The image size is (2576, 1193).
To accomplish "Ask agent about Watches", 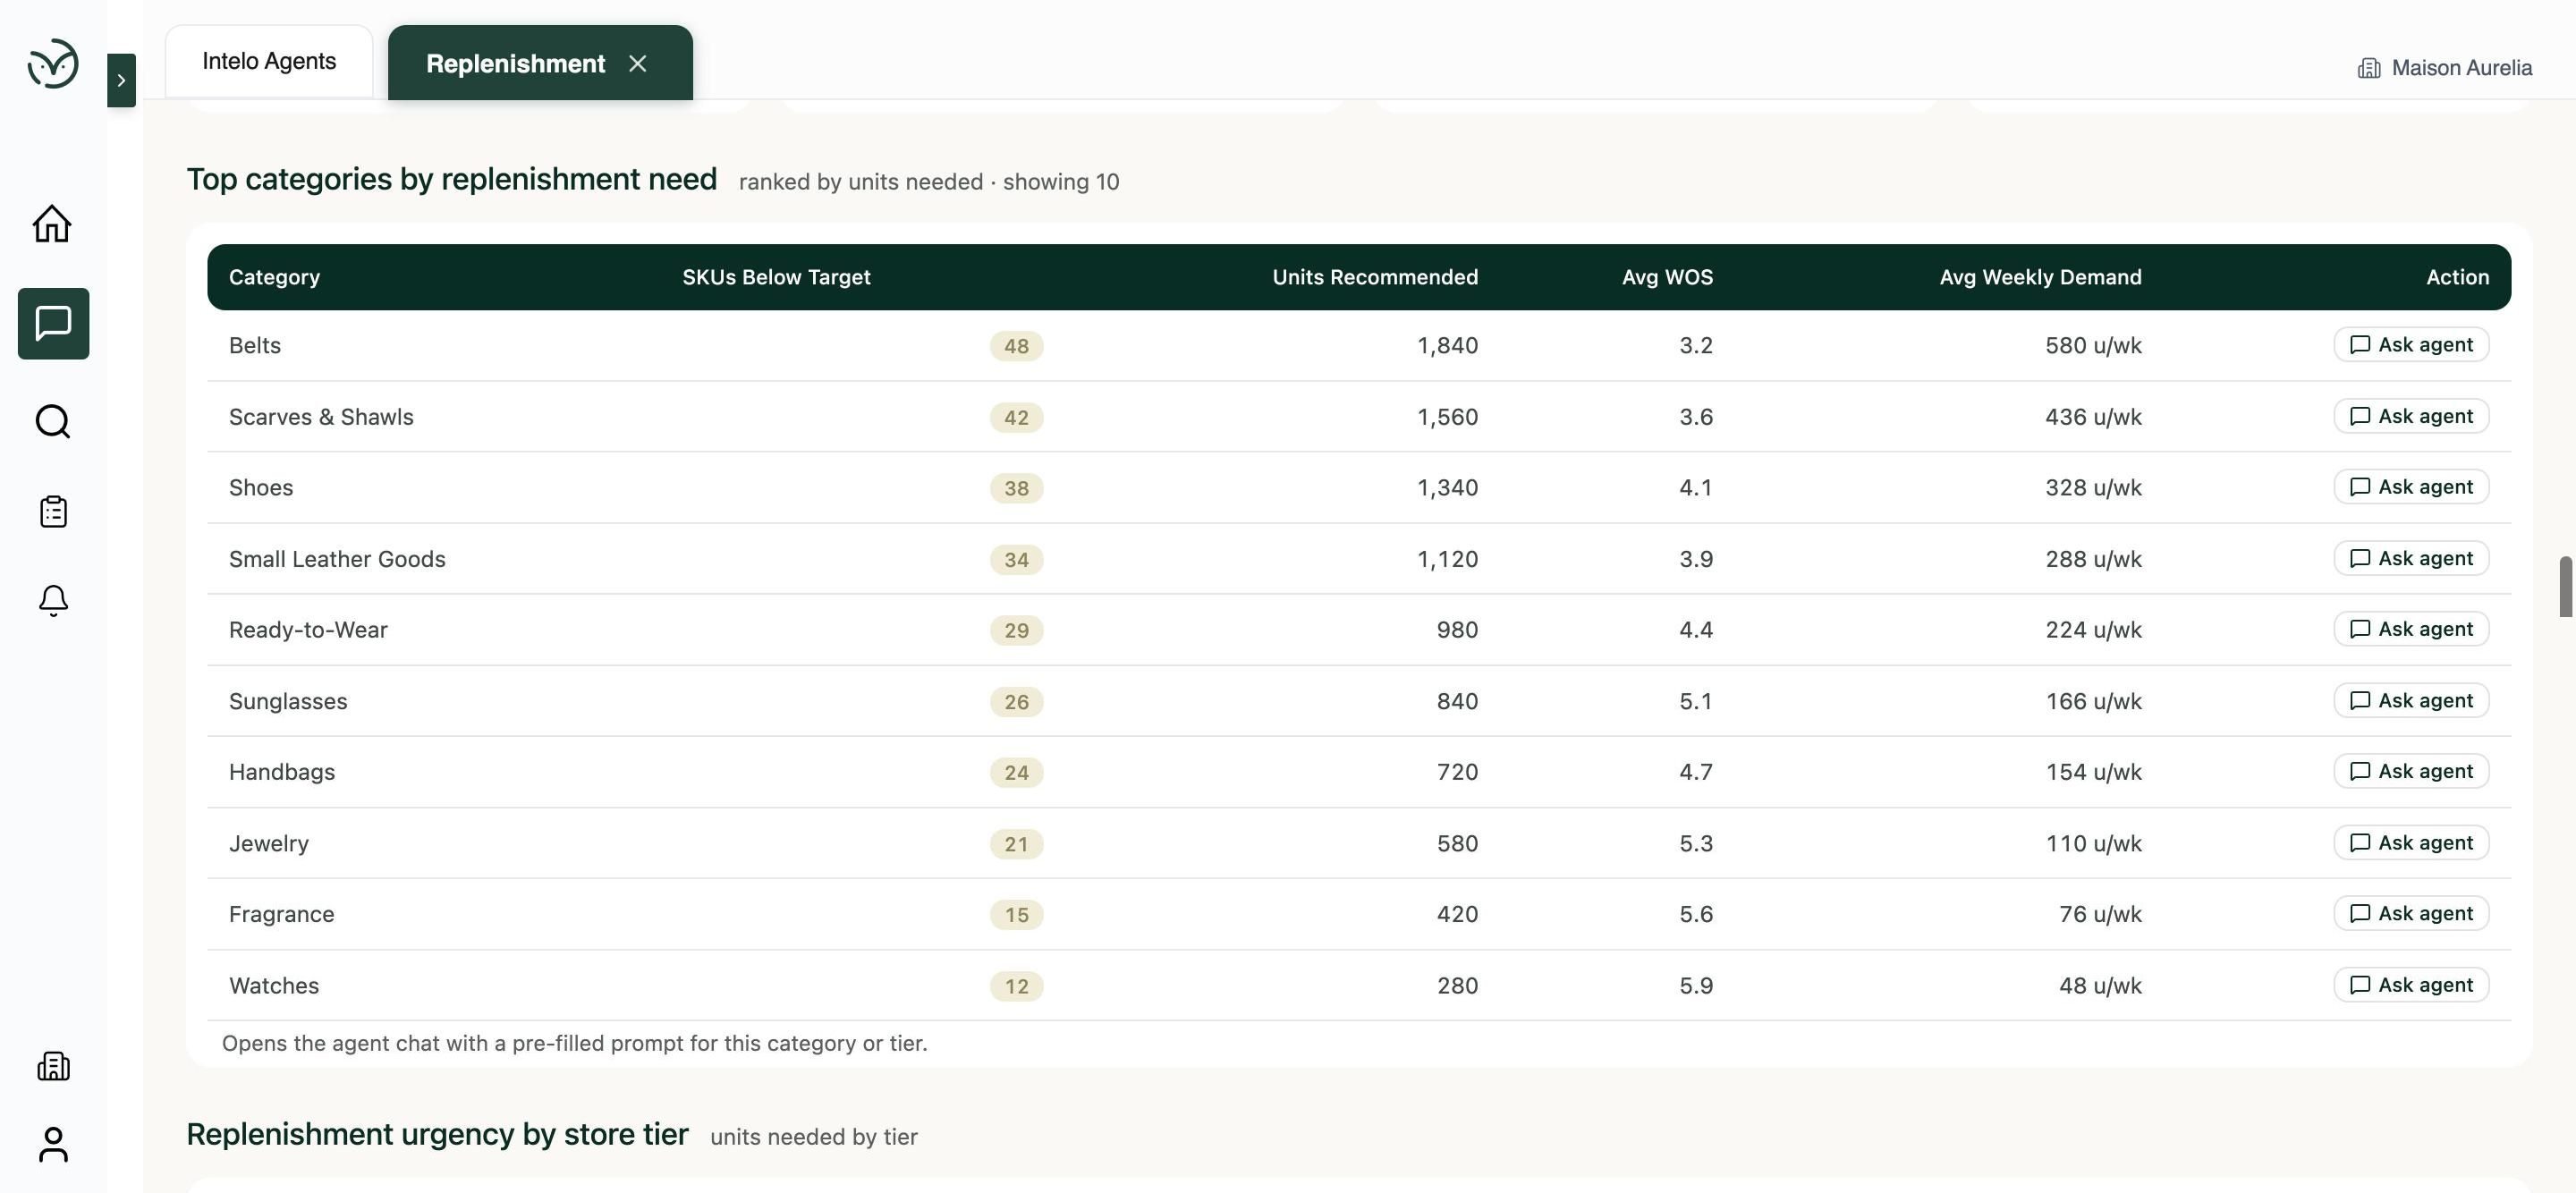I will click(2411, 984).
